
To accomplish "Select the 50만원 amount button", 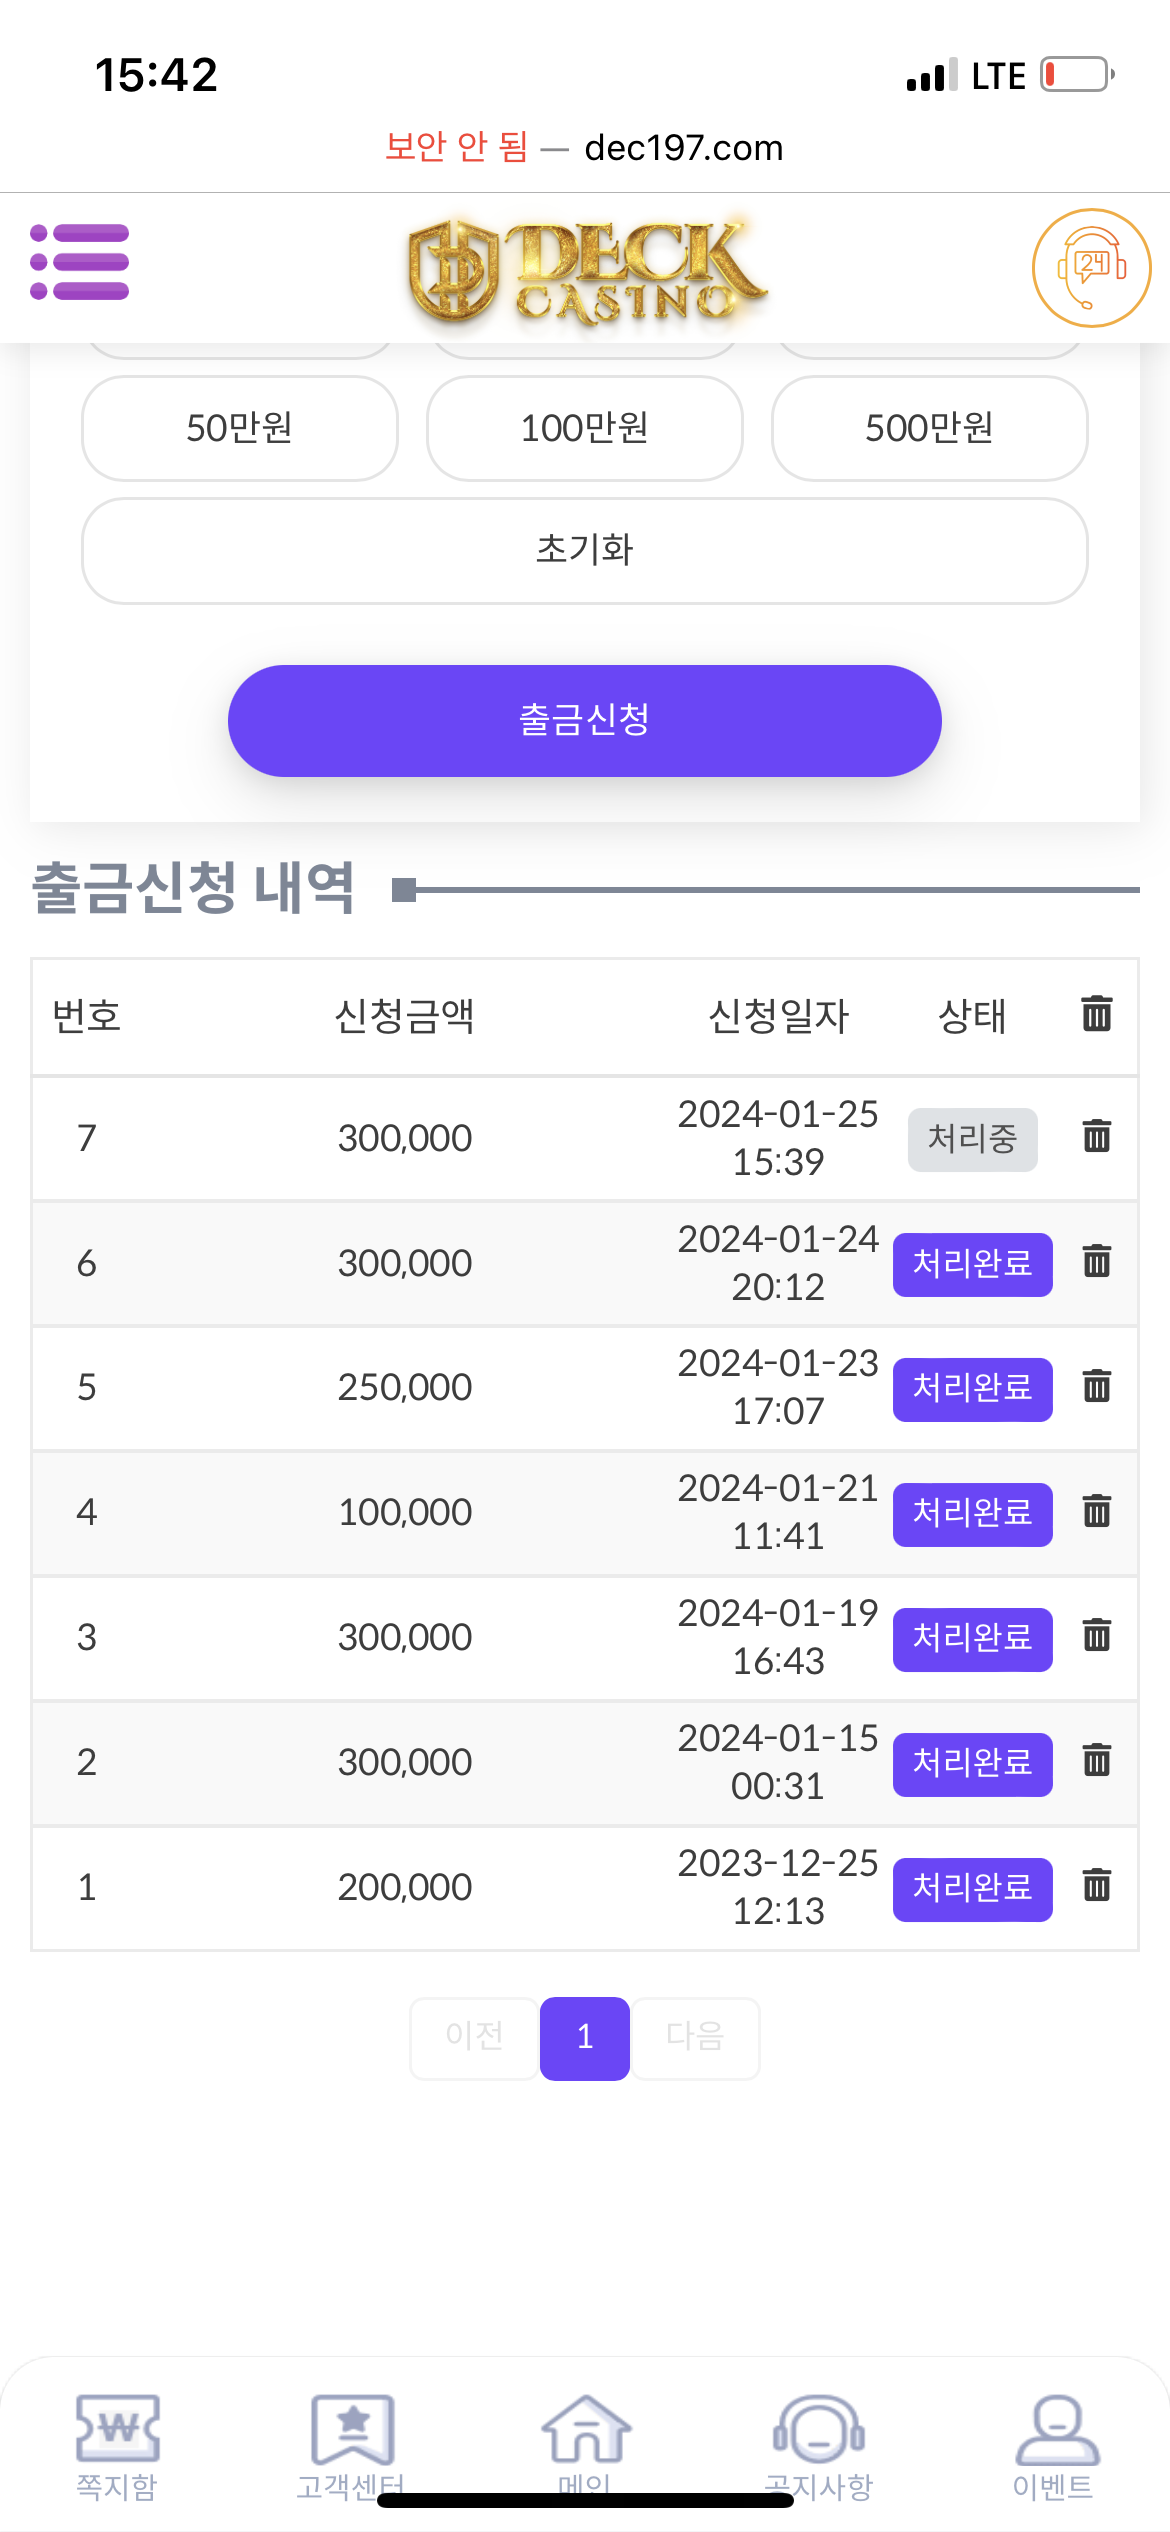I will point(240,428).
